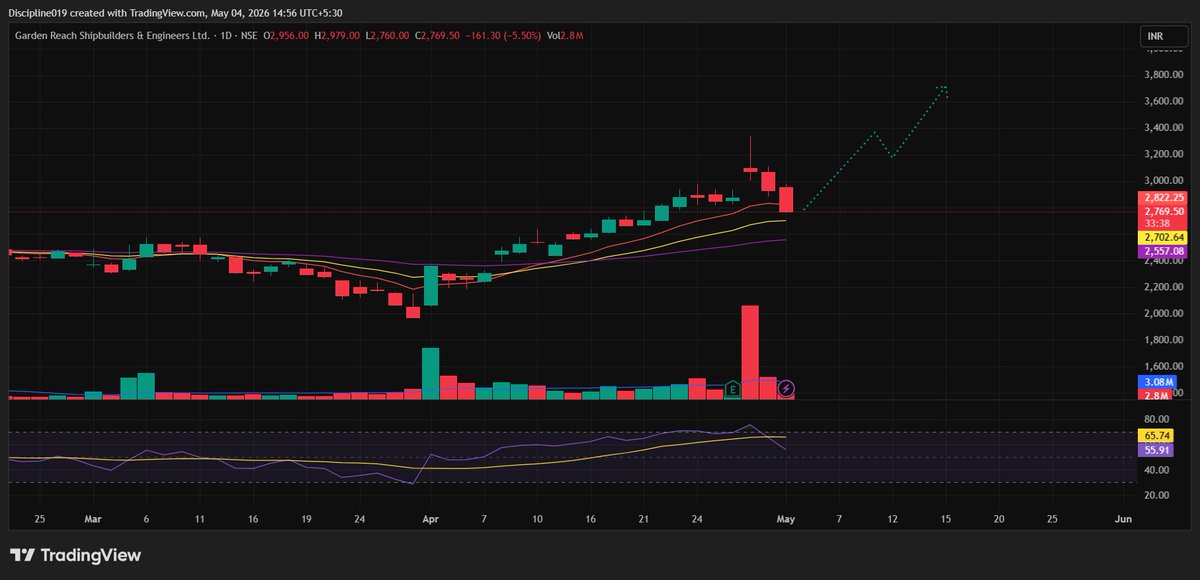
Task: Click the blue 3.08M volume average label
Action: pyautogui.click(x=1156, y=382)
